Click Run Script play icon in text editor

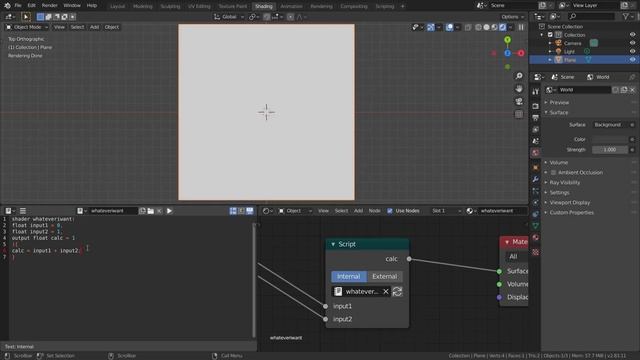(169, 211)
